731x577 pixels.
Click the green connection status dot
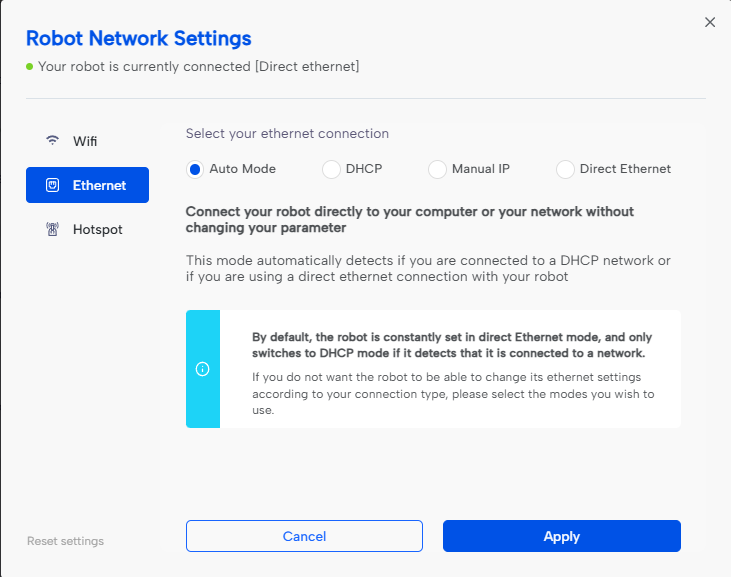tap(30, 66)
